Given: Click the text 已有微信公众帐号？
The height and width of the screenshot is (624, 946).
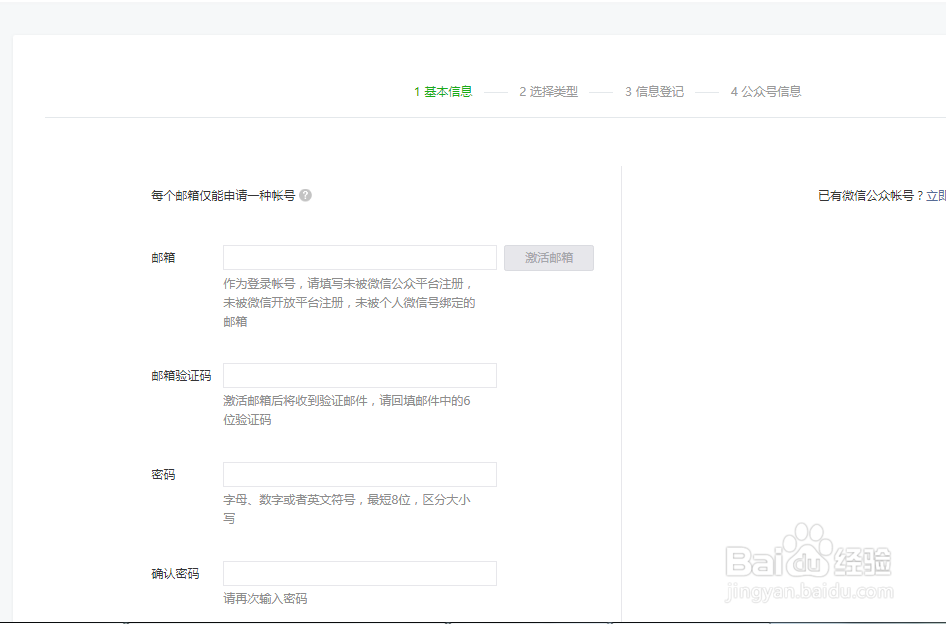Looking at the screenshot, I should (871, 196).
